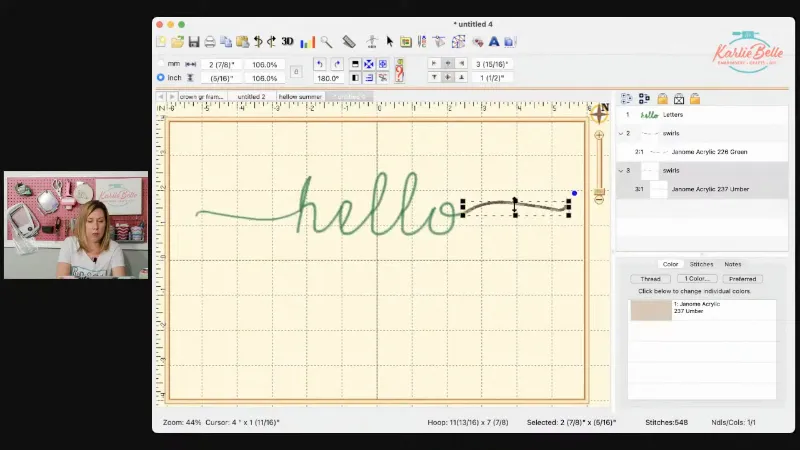The image size is (800, 450).
Task: Click the zoom slider handle beside canvas
Action: (599, 192)
